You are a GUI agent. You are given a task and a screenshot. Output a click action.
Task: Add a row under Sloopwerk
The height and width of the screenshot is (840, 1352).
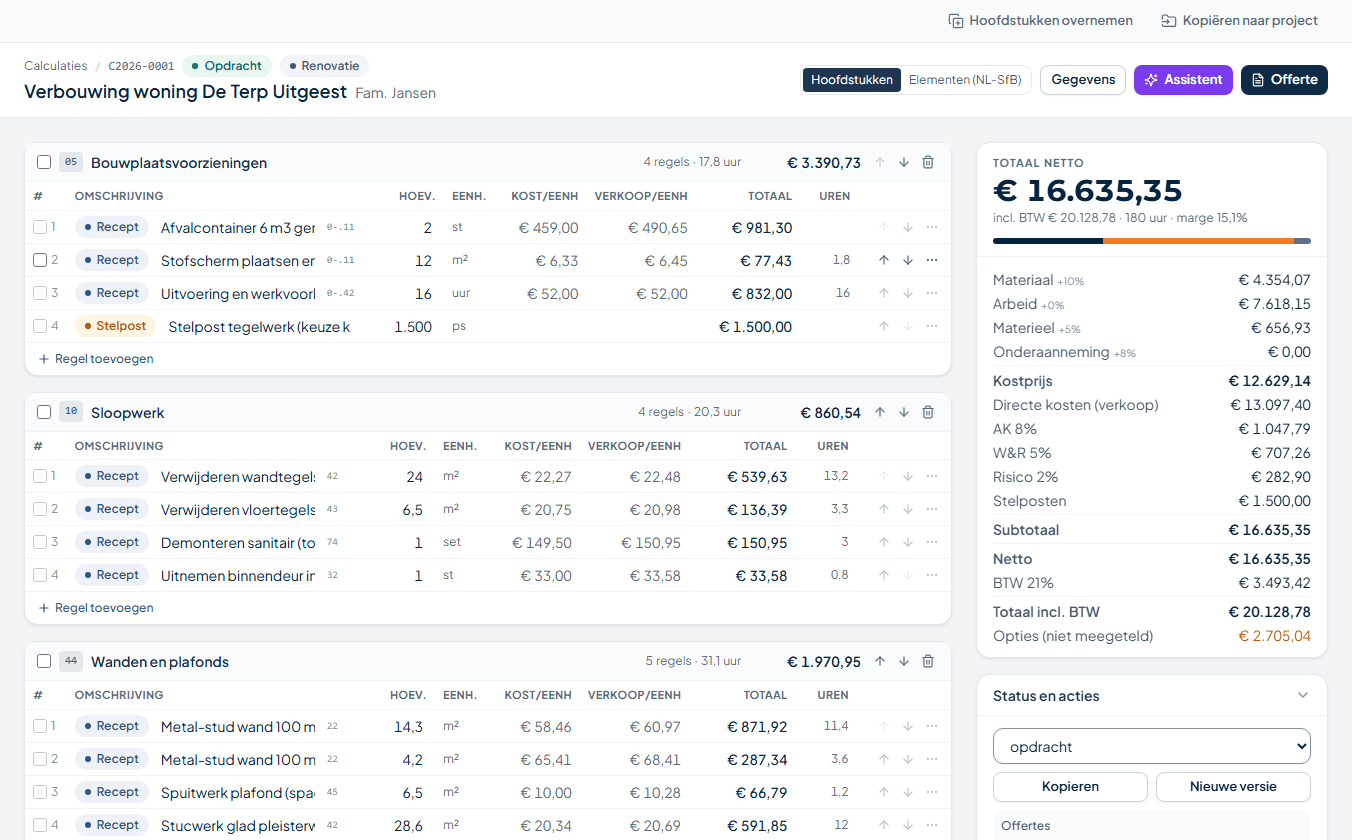(96, 607)
